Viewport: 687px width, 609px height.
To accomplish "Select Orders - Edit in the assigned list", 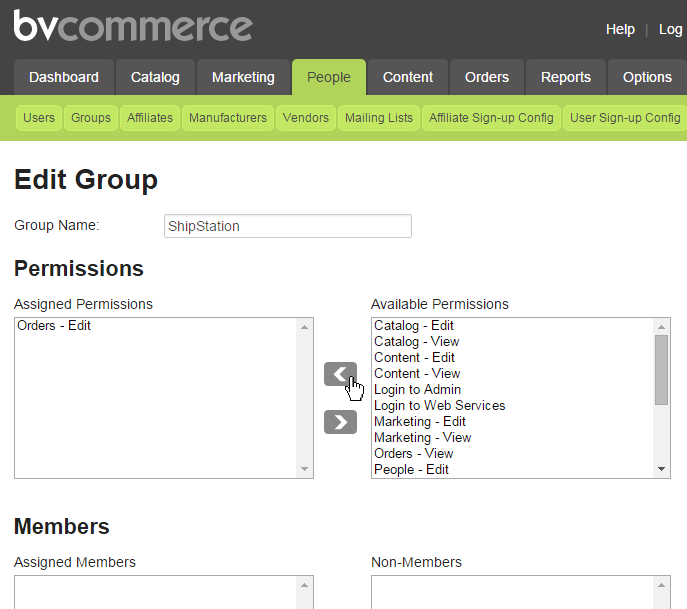I will (x=54, y=326).
